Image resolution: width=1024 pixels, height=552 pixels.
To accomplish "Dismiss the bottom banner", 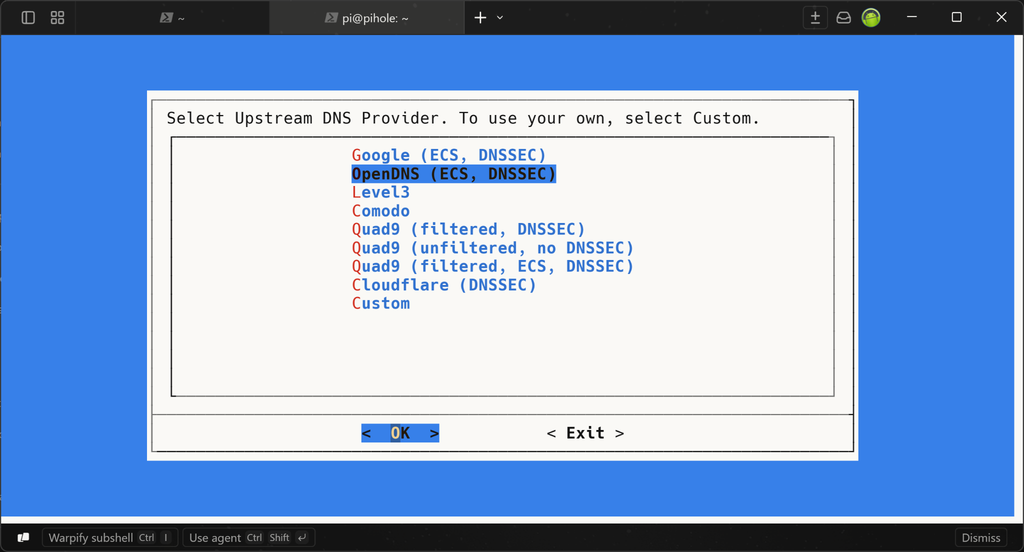I will pos(980,538).
